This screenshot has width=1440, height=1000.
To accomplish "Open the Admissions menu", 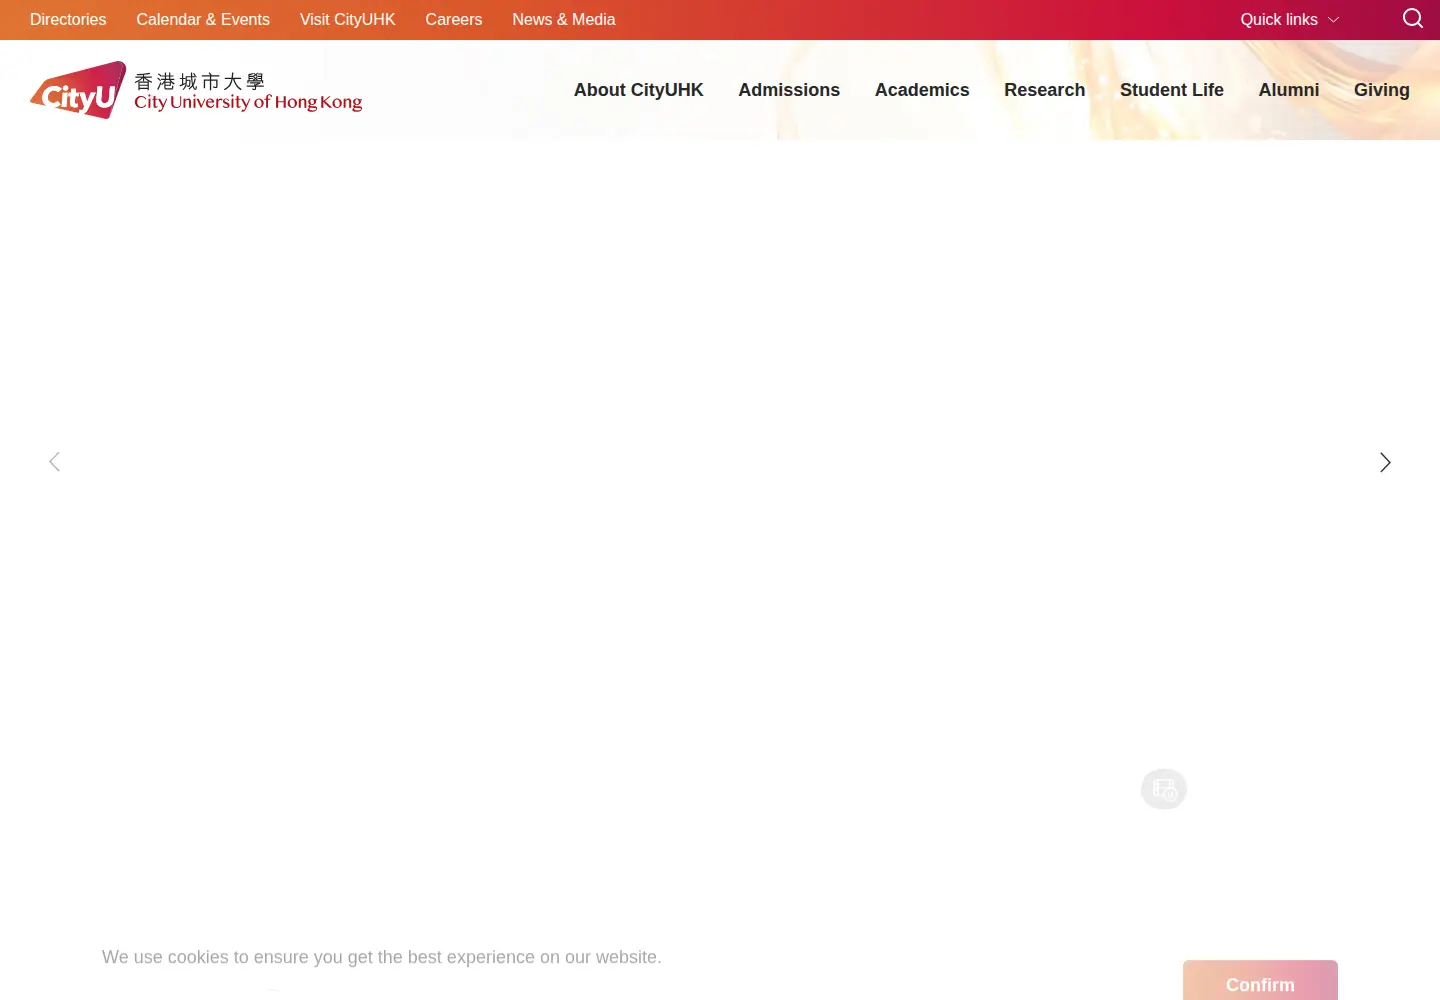I will click(x=789, y=90).
